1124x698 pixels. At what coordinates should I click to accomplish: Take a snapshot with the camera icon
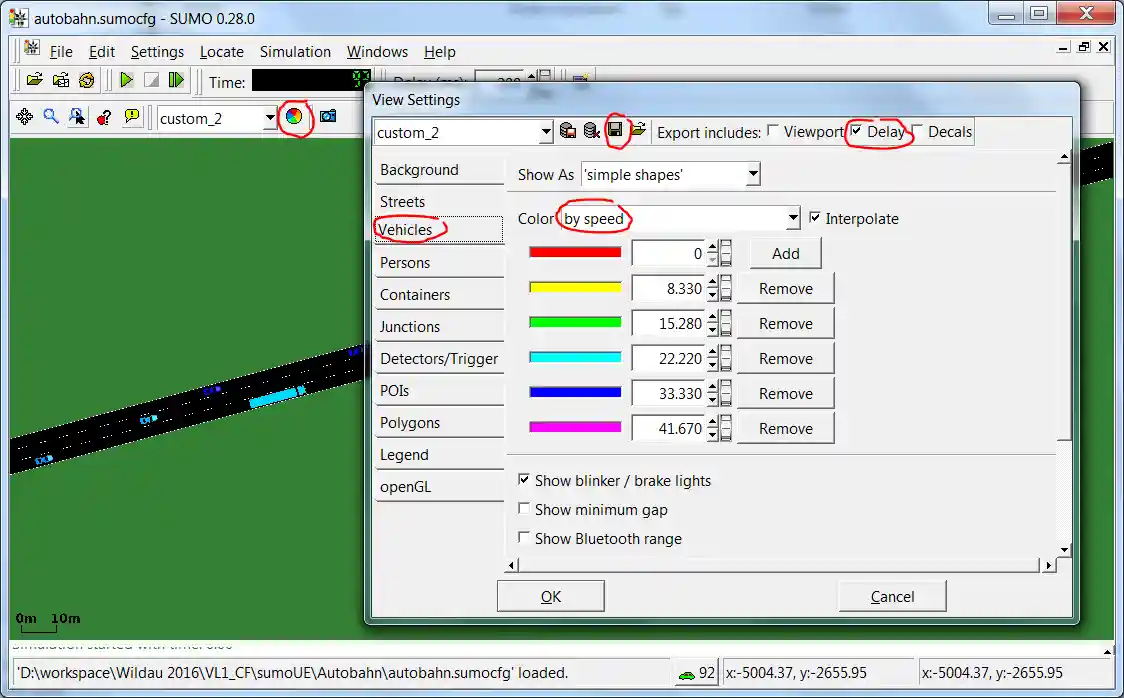tap(326, 117)
